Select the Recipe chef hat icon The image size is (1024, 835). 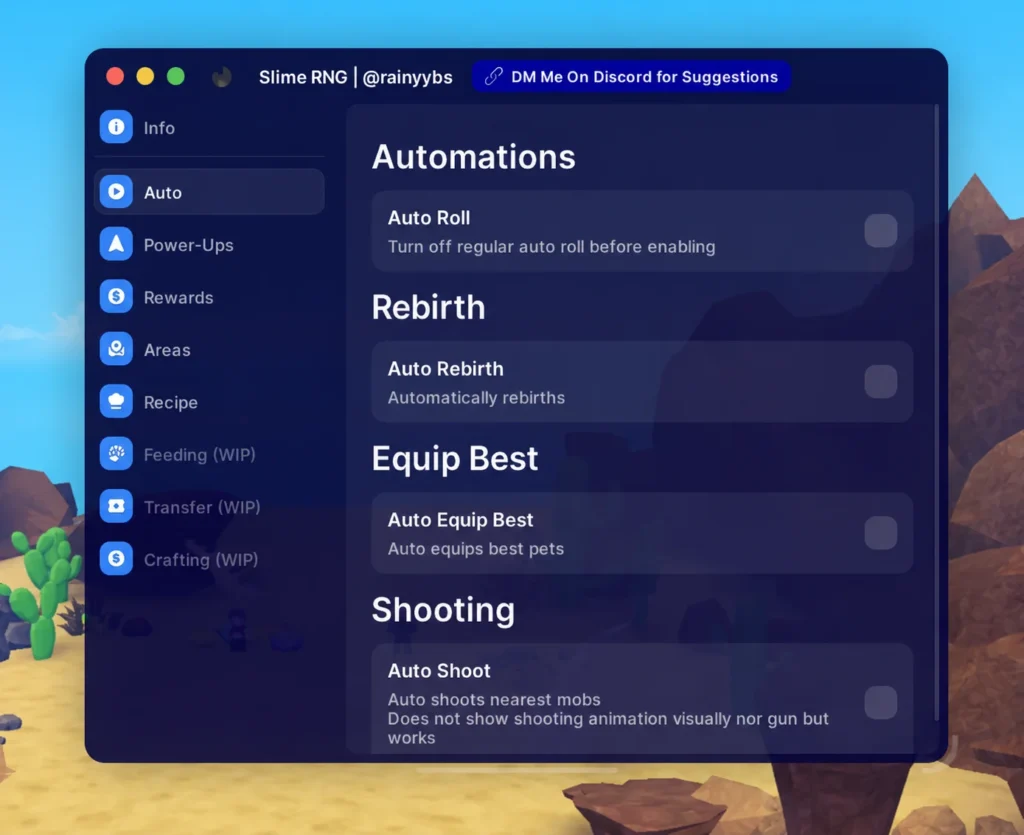click(116, 401)
